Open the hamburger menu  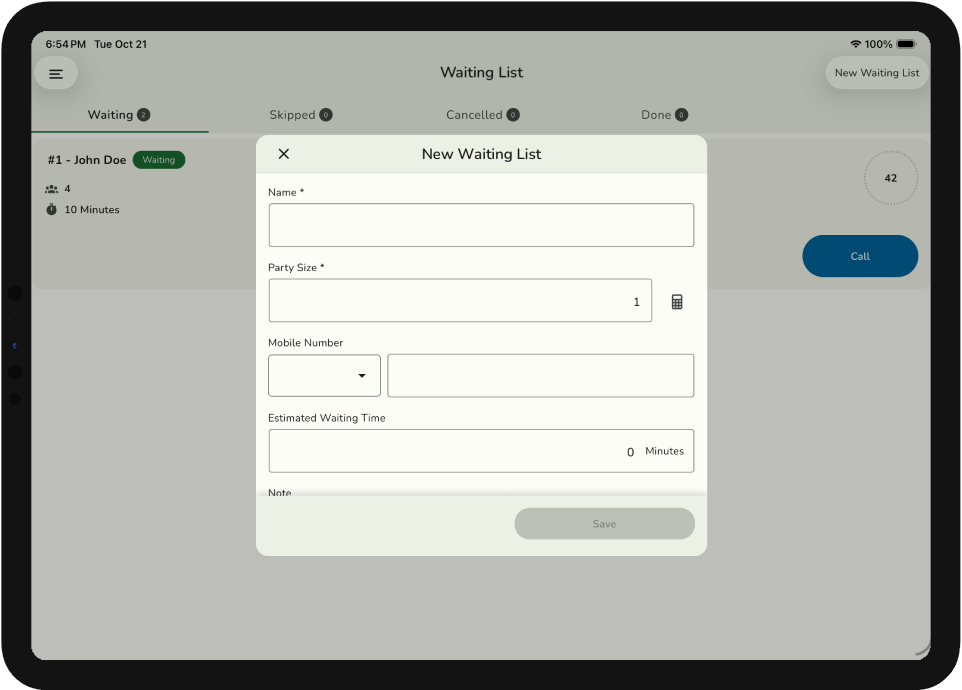click(56, 73)
